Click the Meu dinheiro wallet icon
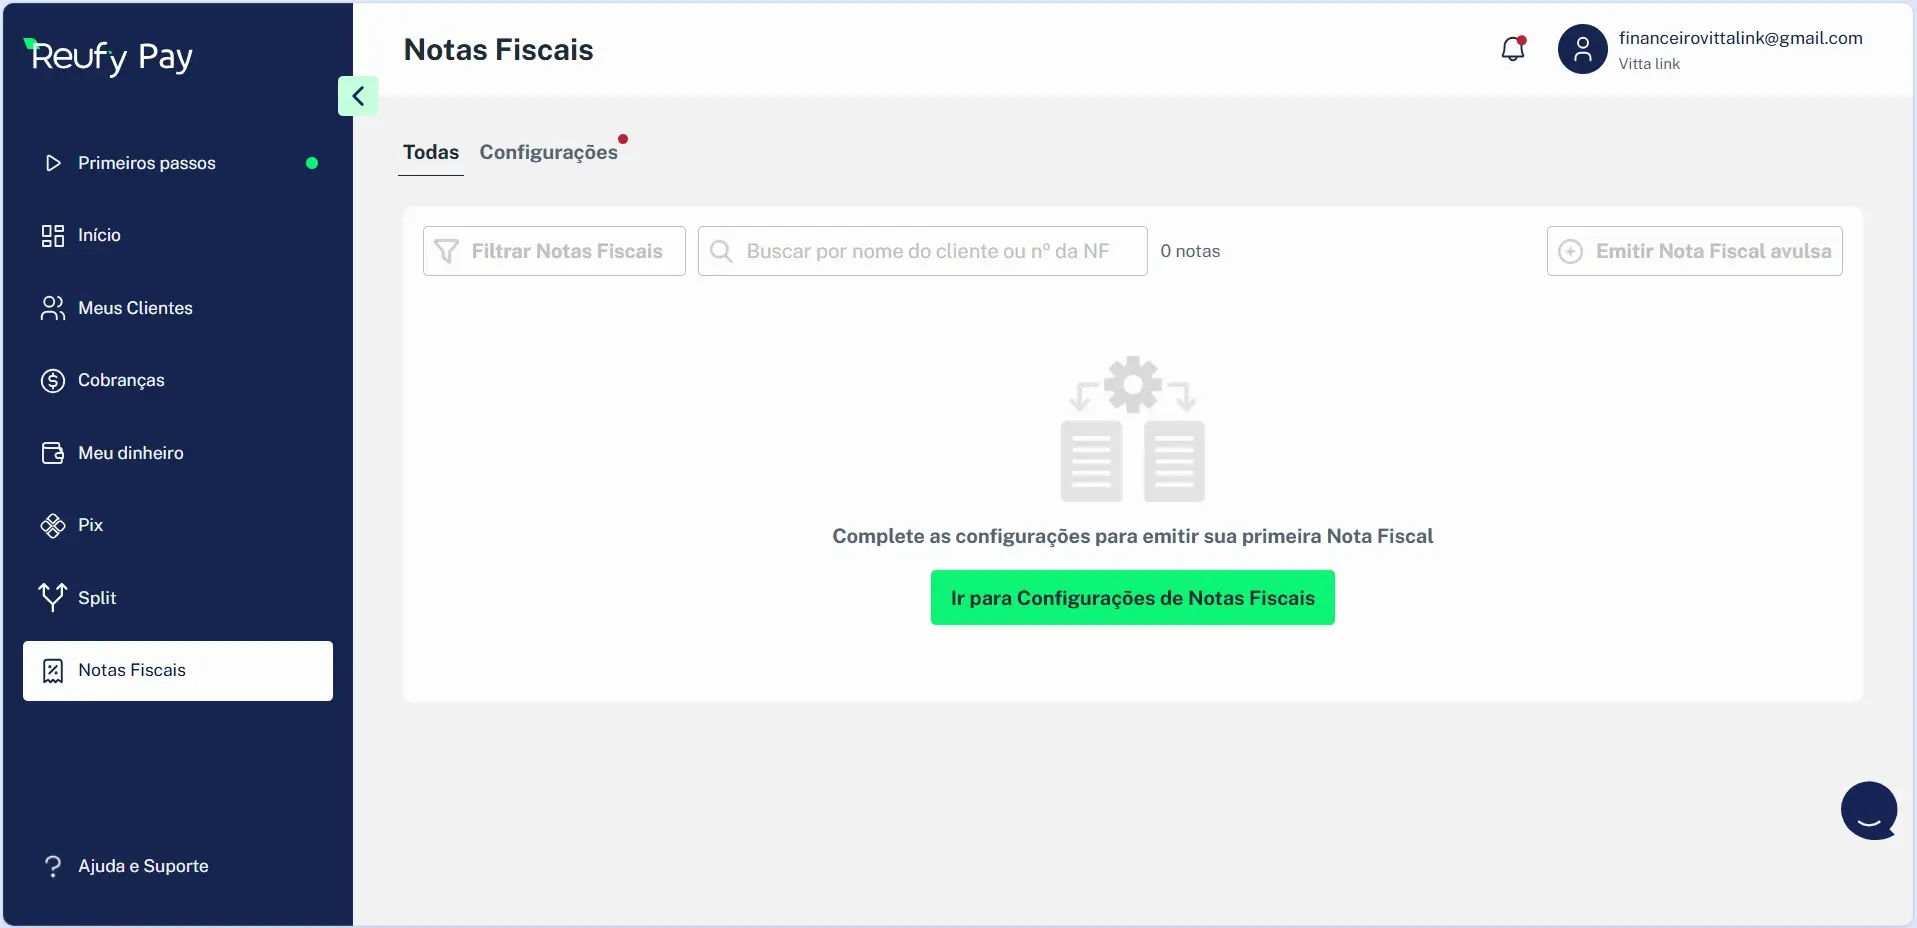This screenshot has width=1917, height=928. click(52, 453)
